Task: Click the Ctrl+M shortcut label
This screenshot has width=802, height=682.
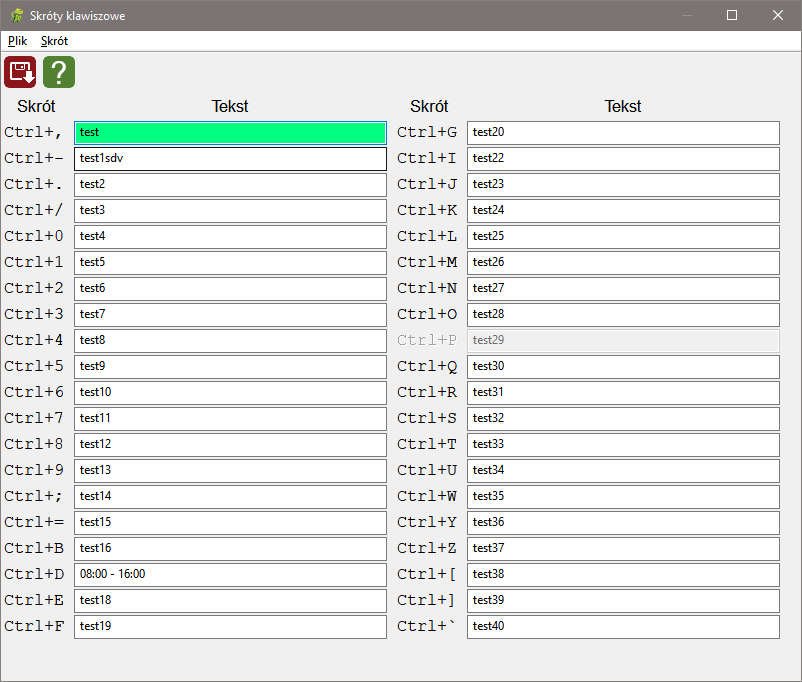Action: tap(427, 262)
